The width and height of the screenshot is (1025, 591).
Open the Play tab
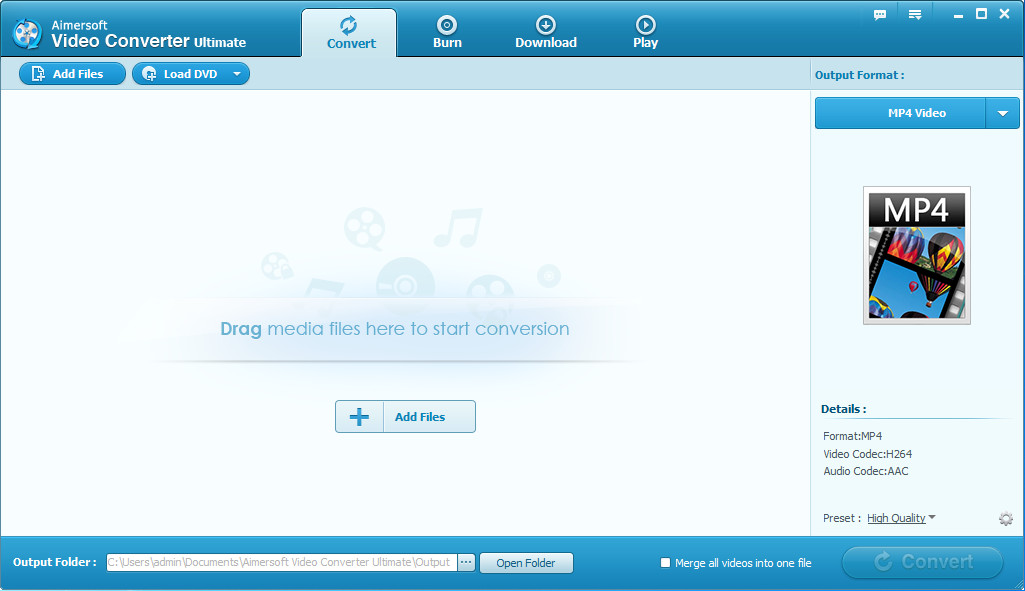click(645, 33)
